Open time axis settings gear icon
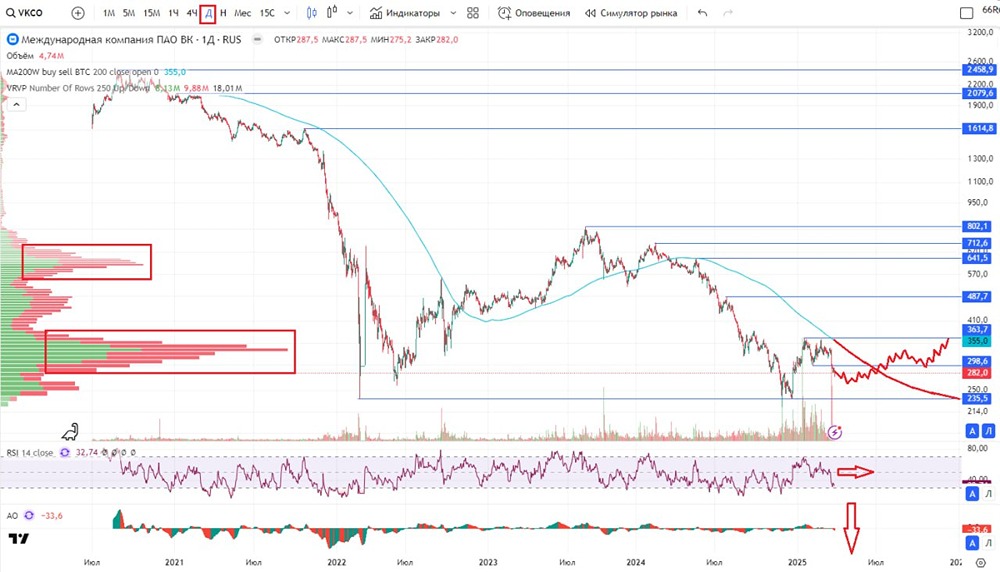Viewport: 1000px width, 572px height. tap(981, 562)
